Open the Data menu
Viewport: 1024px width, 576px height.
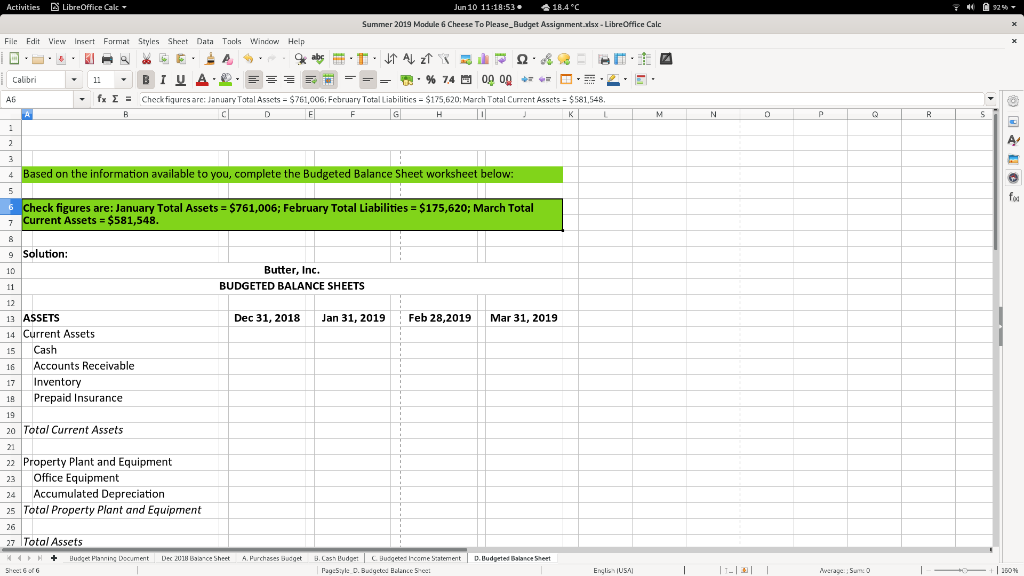(x=204, y=42)
